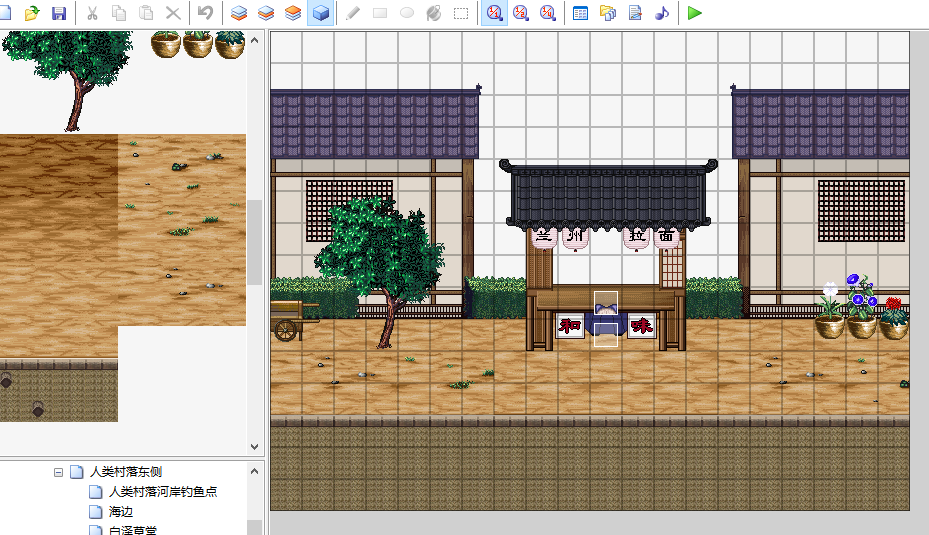Click the red flower pot on the map
Viewport: 929px width, 535px height.
click(x=894, y=318)
